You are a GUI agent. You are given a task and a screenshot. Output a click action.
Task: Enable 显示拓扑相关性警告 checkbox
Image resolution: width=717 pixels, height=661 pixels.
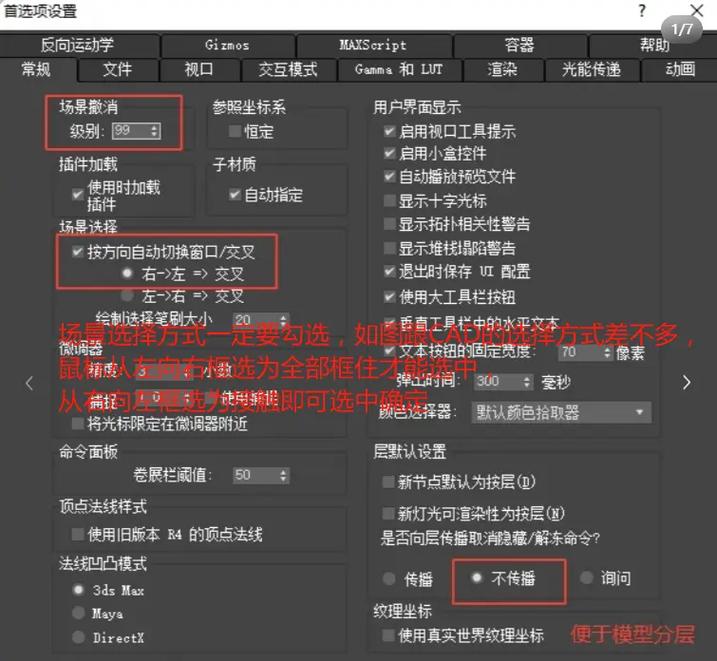tap(390, 224)
